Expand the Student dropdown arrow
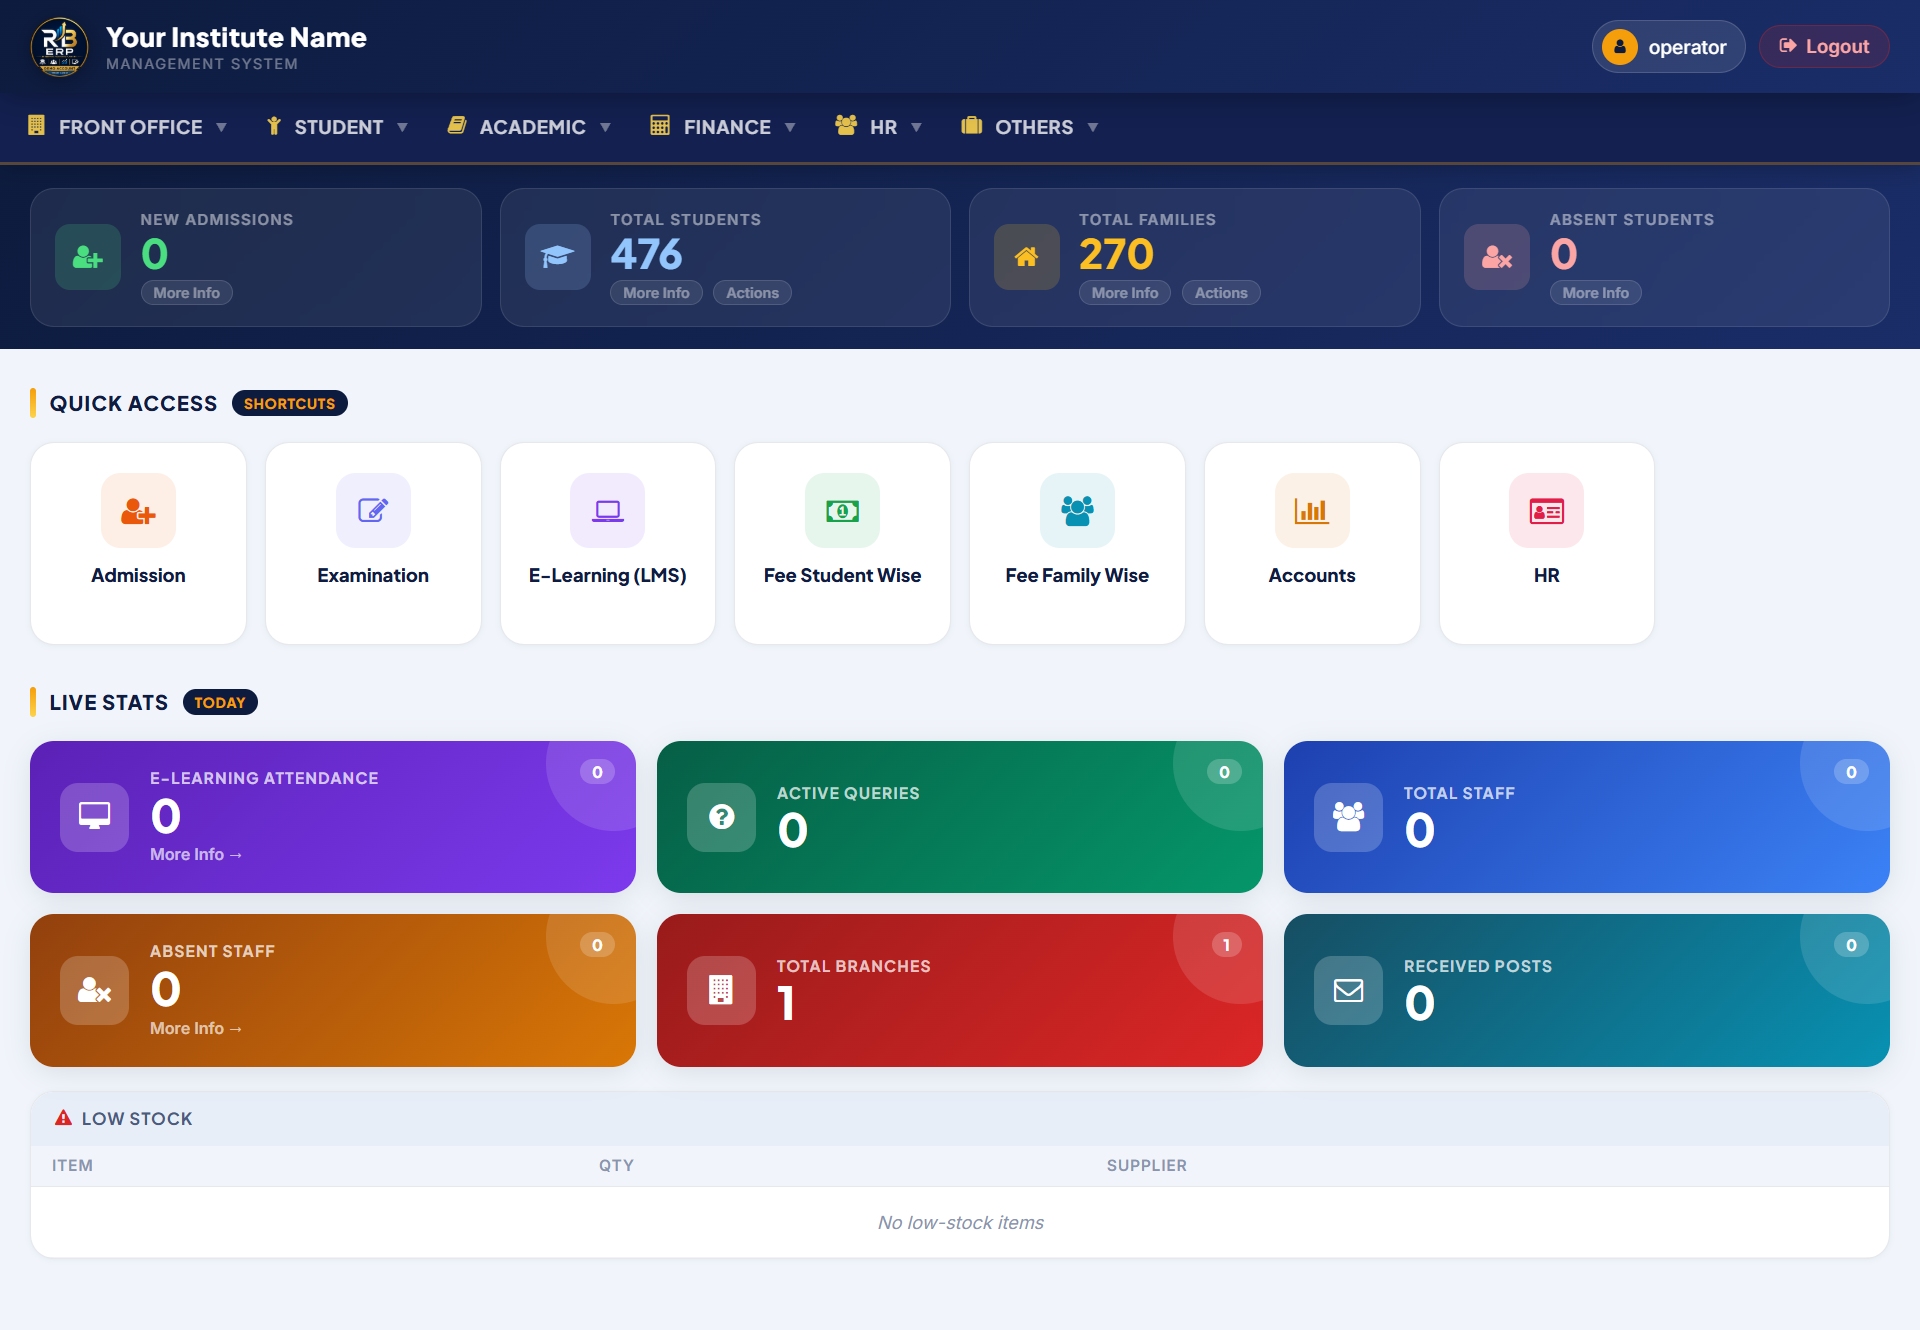This screenshot has height=1330, width=1920. pyautogui.click(x=402, y=127)
